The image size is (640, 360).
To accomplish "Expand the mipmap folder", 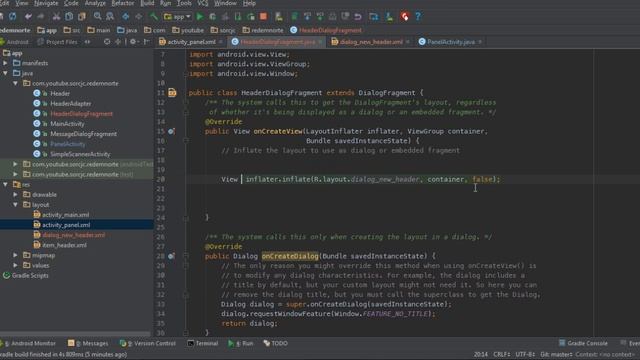I will pyautogui.click(x=16, y=256).
